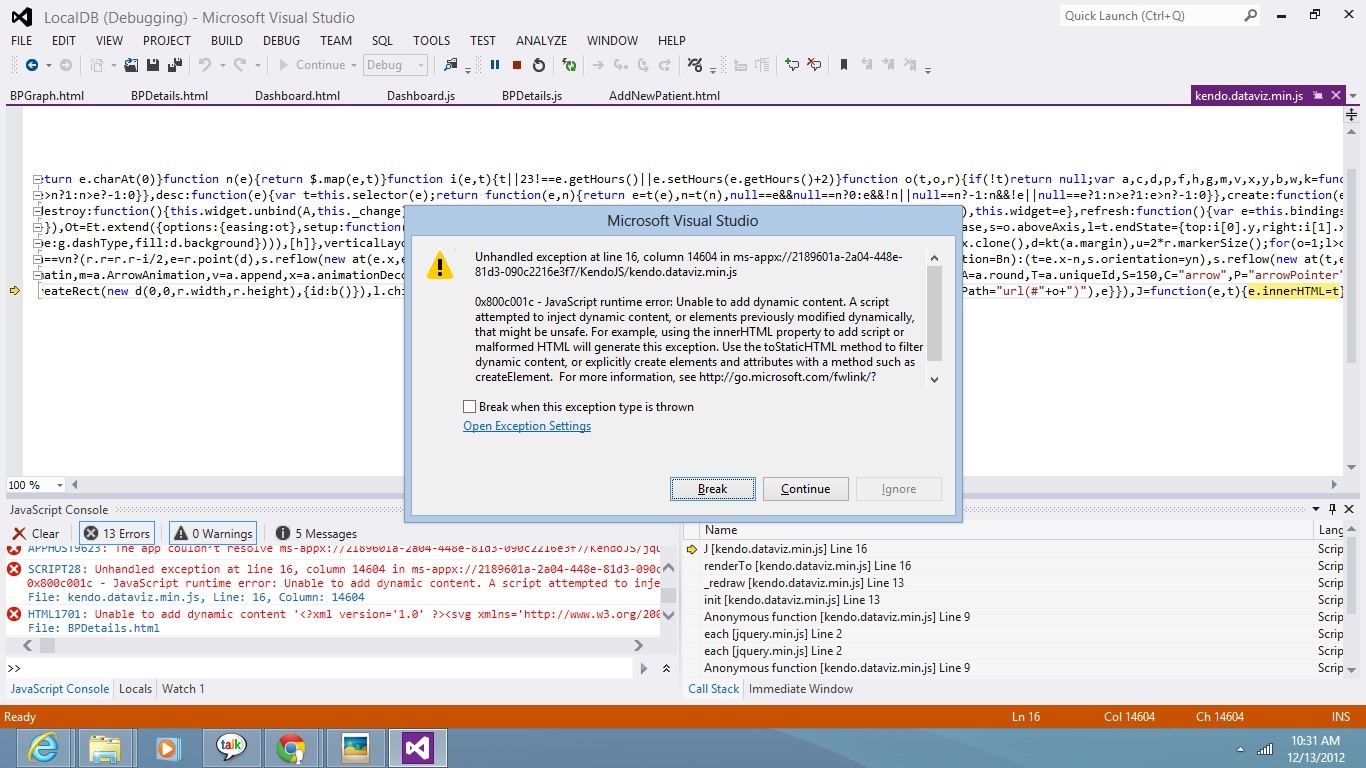The image size is (1366, 768).
Task: Close the kendo.dataviz.min.js tab
Action: [x=1336, y=96]
